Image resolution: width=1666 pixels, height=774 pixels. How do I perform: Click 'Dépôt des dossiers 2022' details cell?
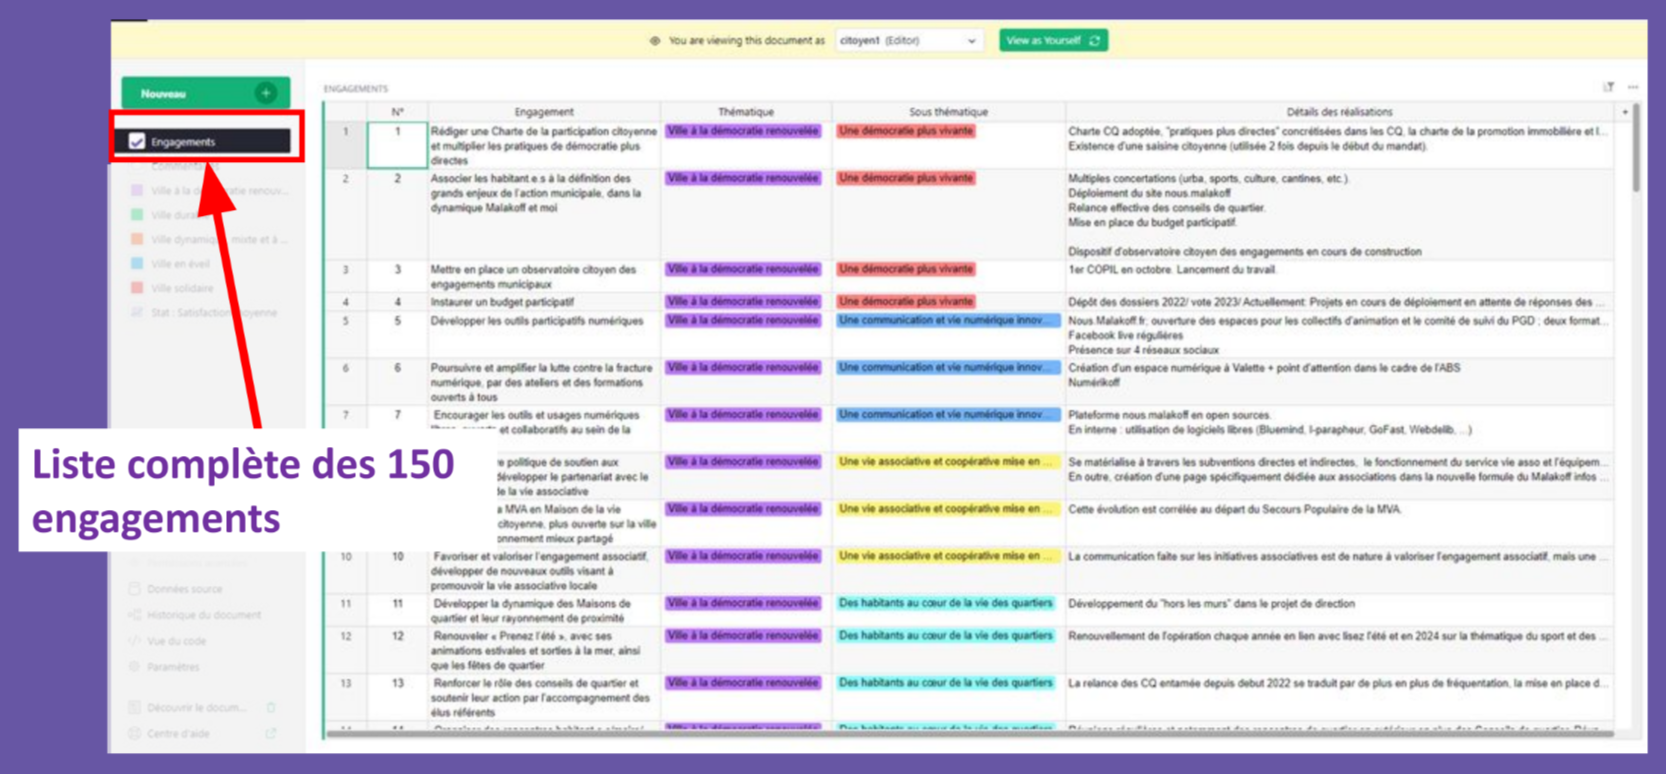pyautogui.click(x=1339, y=302)
